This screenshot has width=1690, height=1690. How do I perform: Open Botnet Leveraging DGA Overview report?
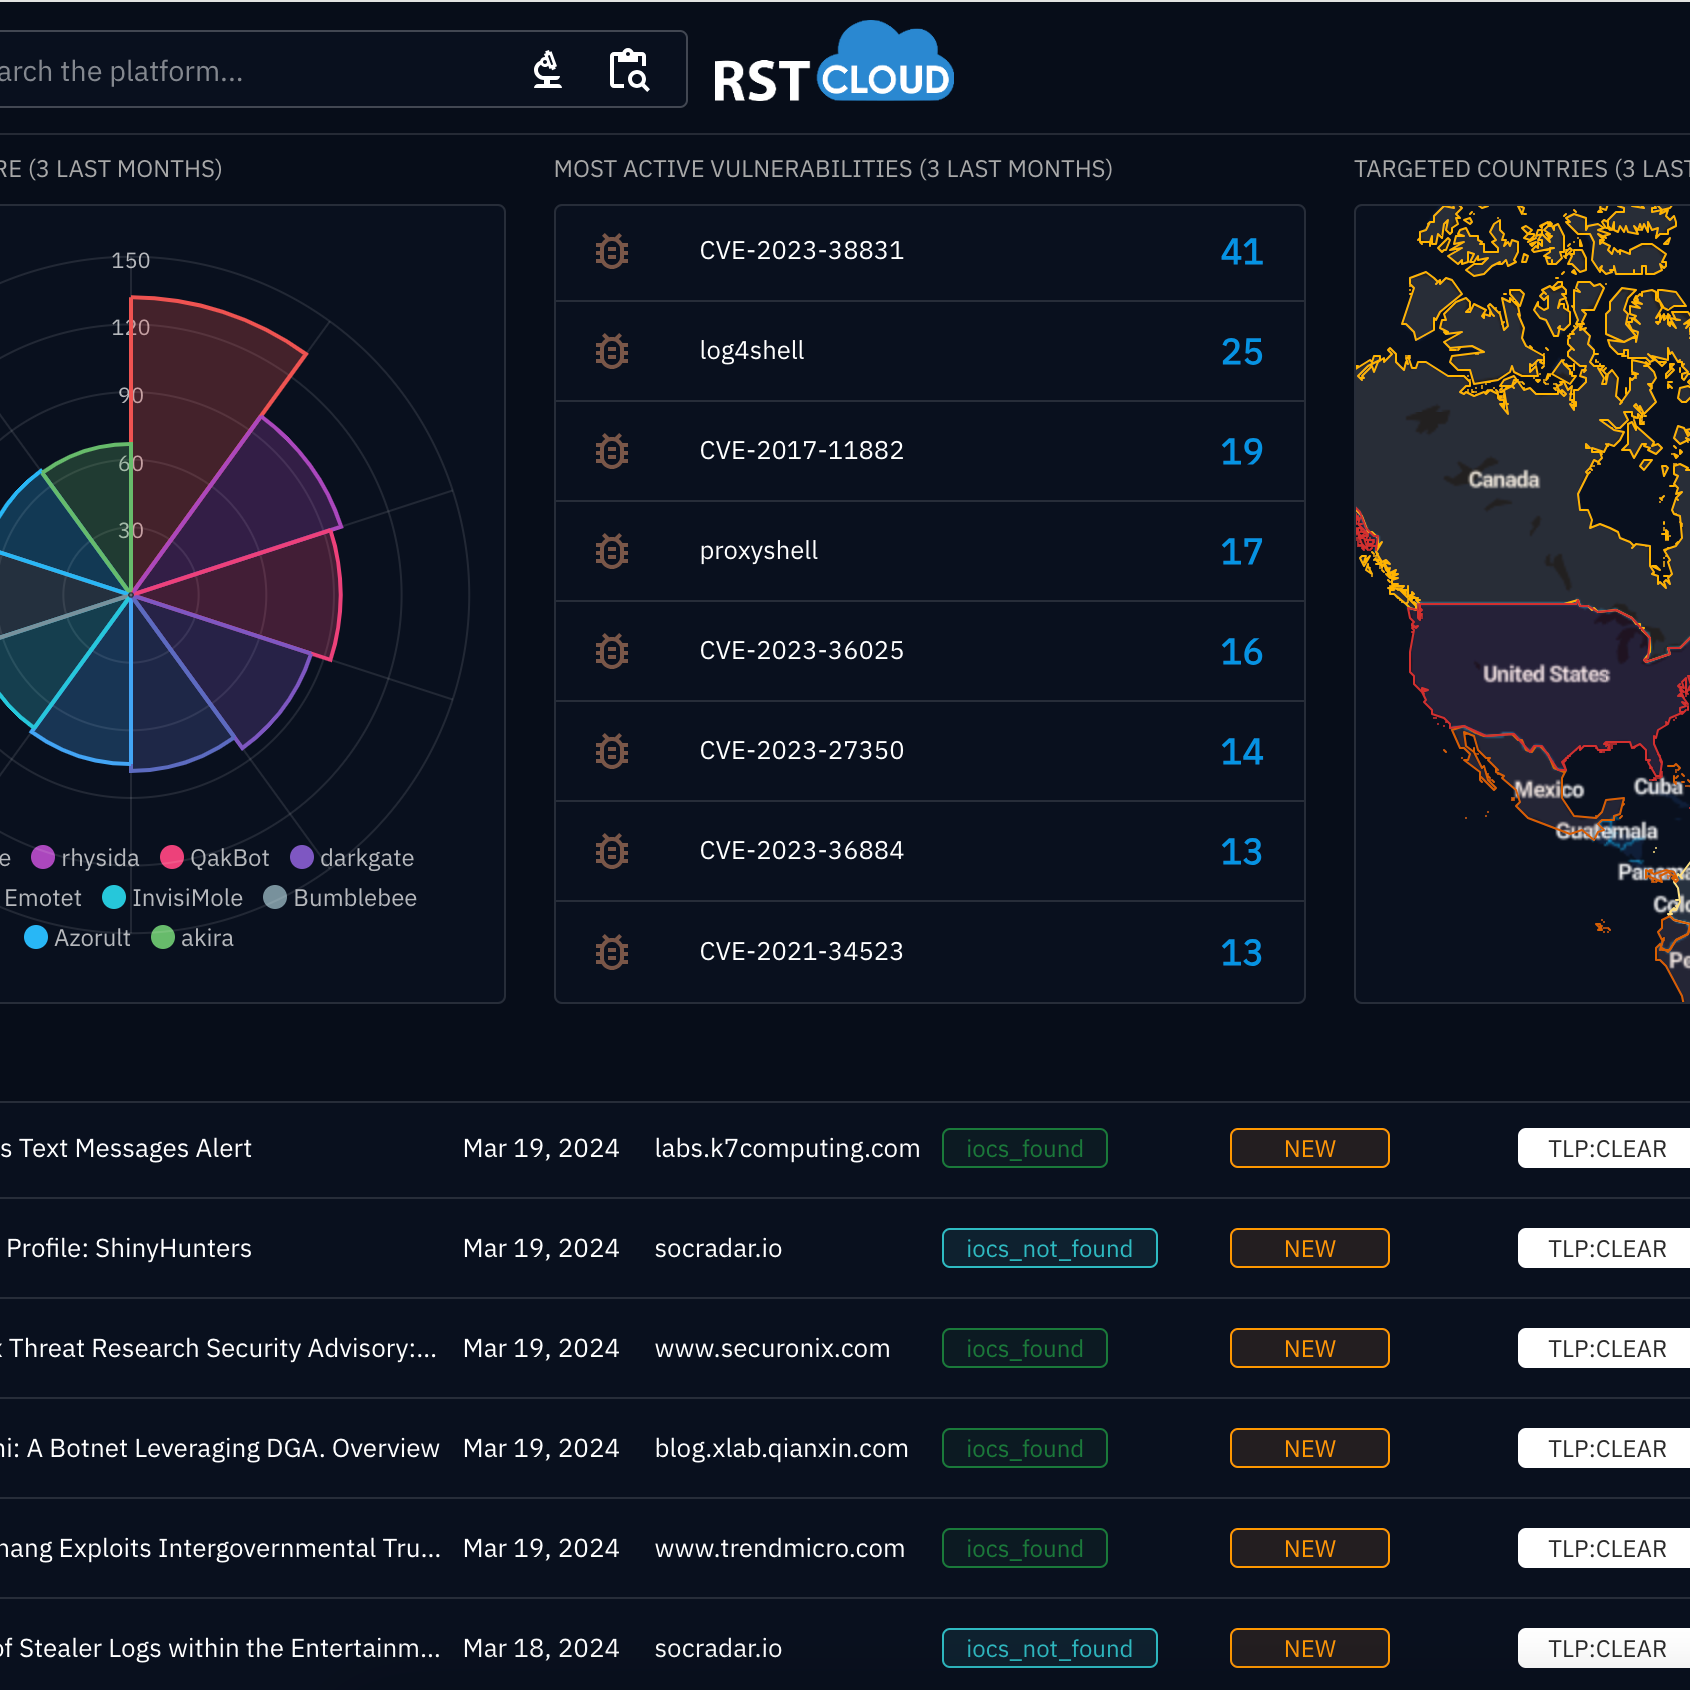pos(220,1448)
